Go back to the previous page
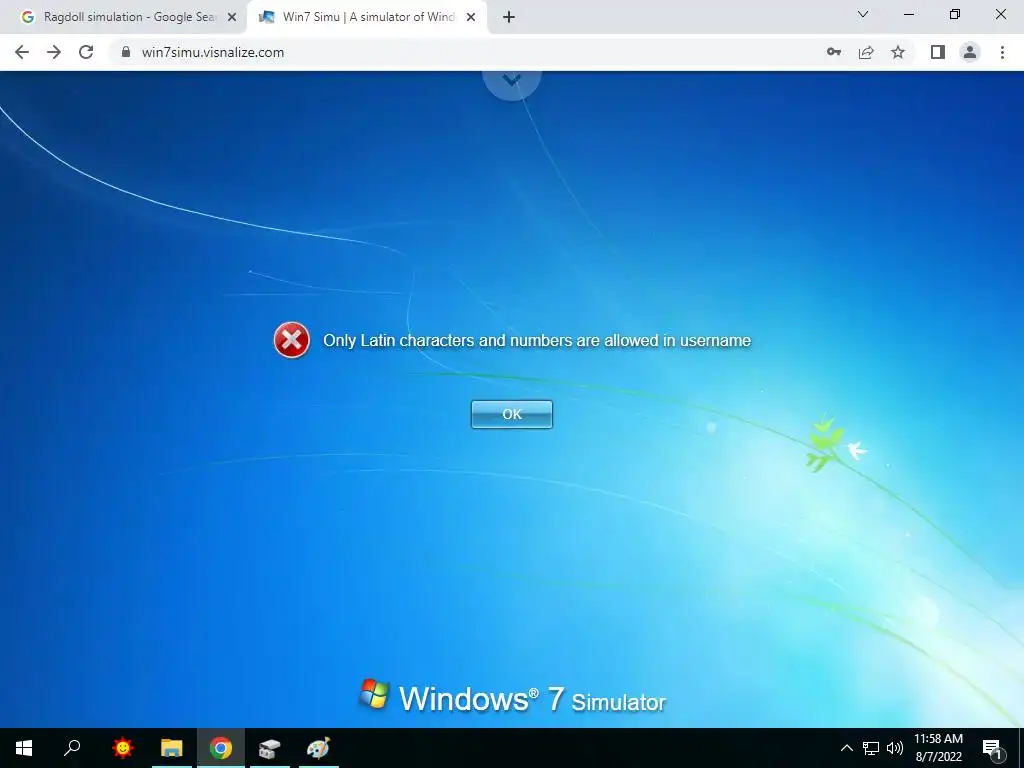Viewport: 1024px width, 768px height. point(22,52)
